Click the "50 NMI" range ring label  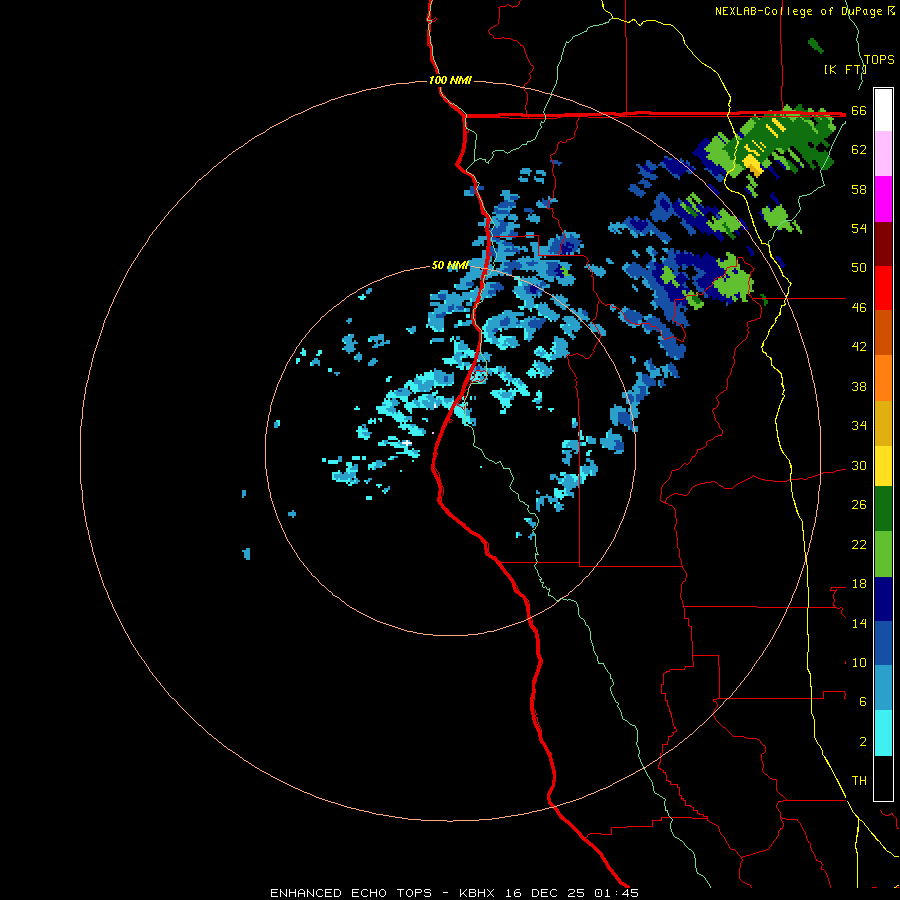450,265
